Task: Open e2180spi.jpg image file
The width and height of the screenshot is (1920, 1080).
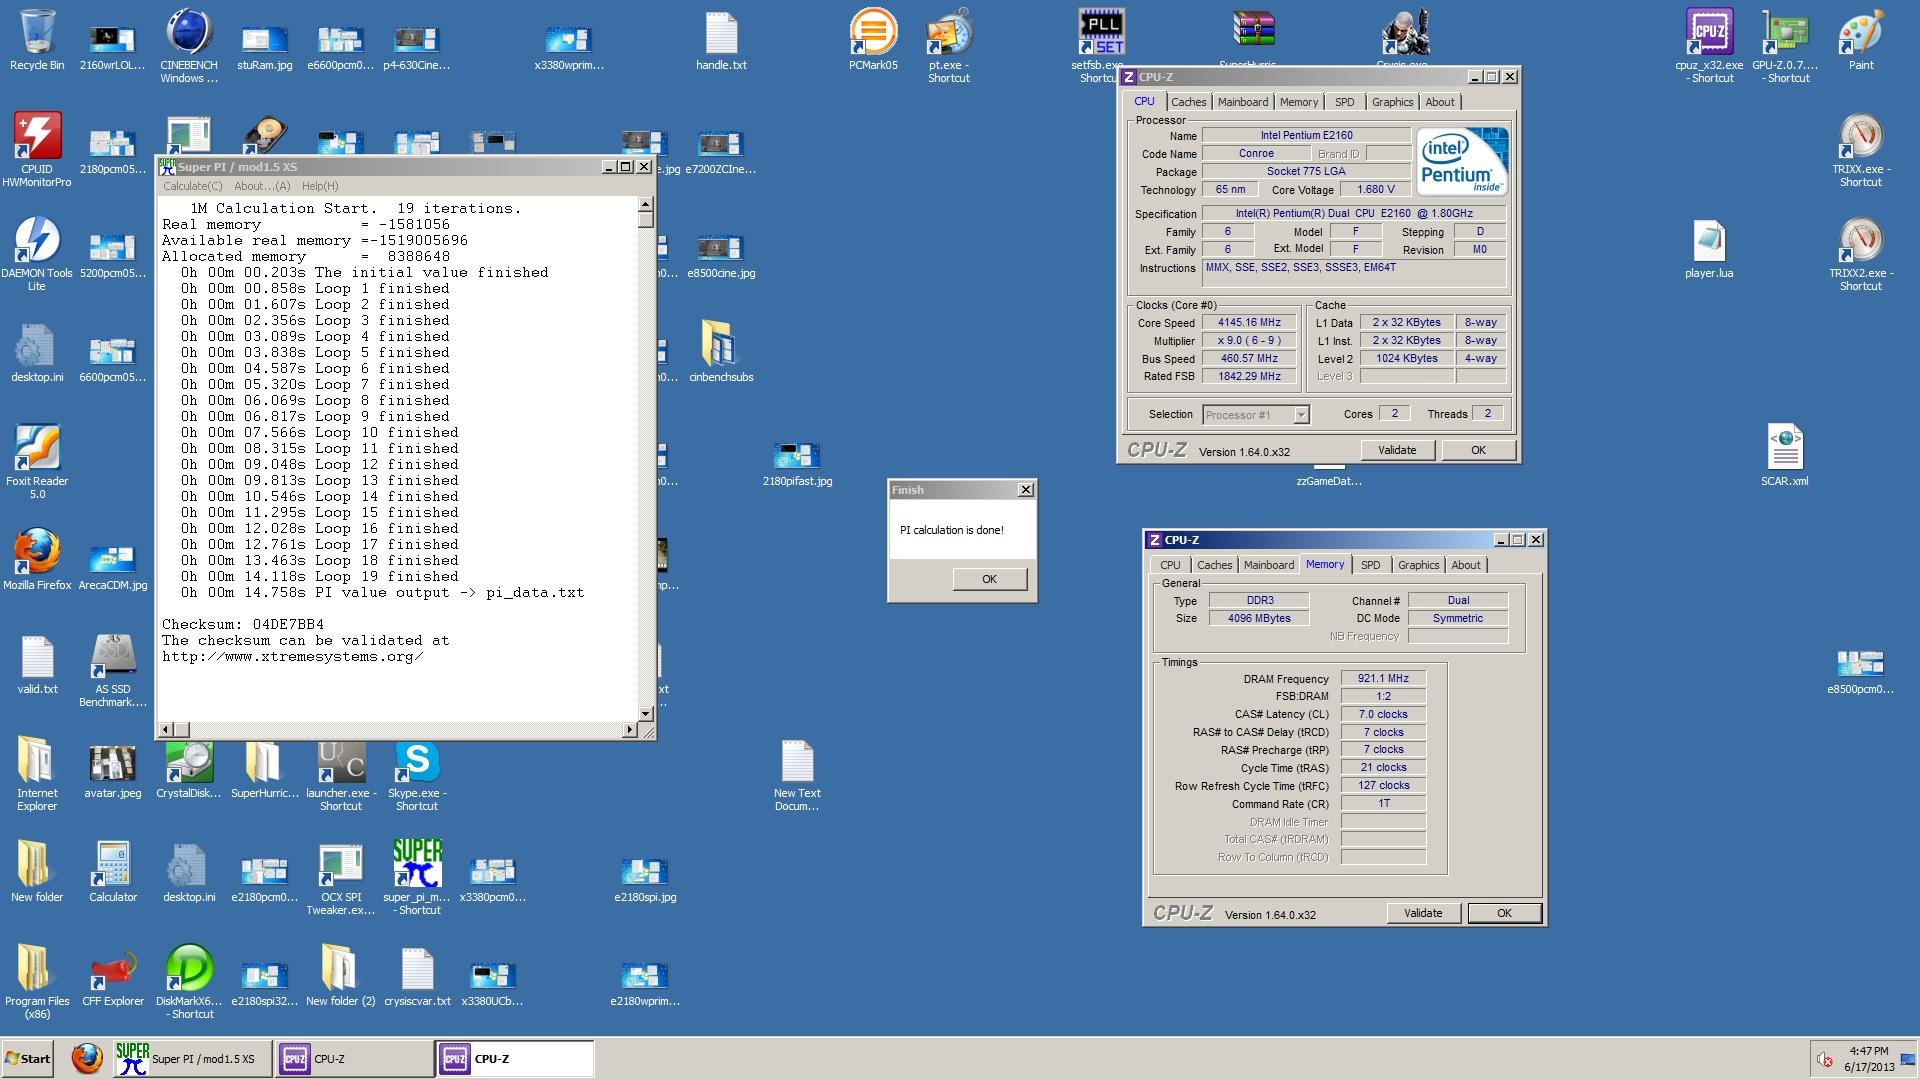Action: point(645,879)
